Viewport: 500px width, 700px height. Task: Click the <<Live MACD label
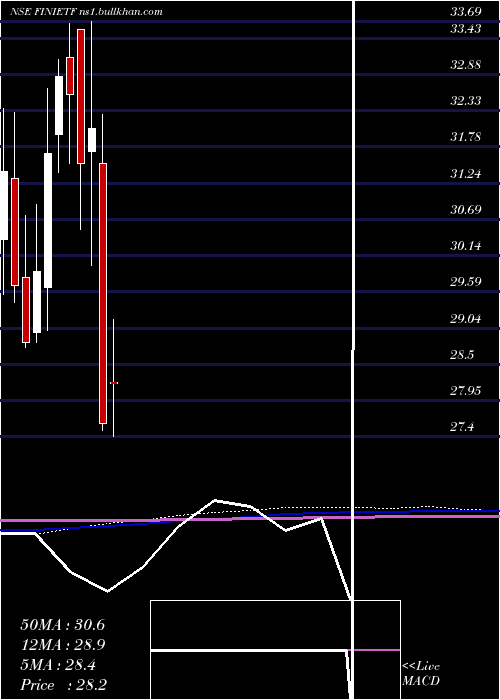coord(421,674)
